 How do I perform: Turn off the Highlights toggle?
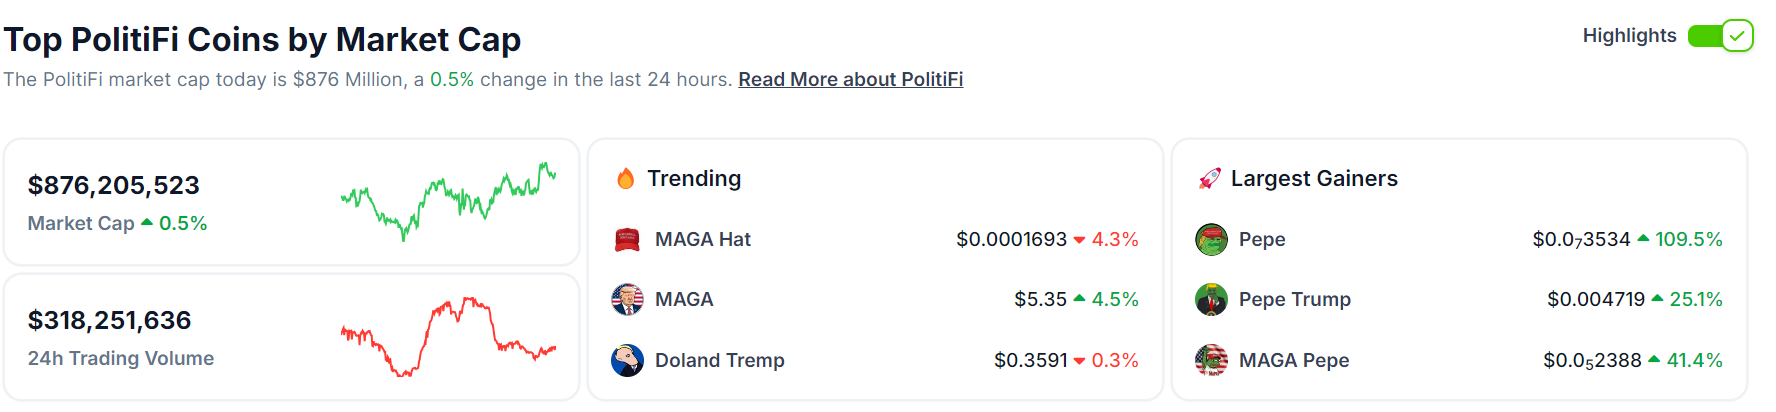point(1720,36)
